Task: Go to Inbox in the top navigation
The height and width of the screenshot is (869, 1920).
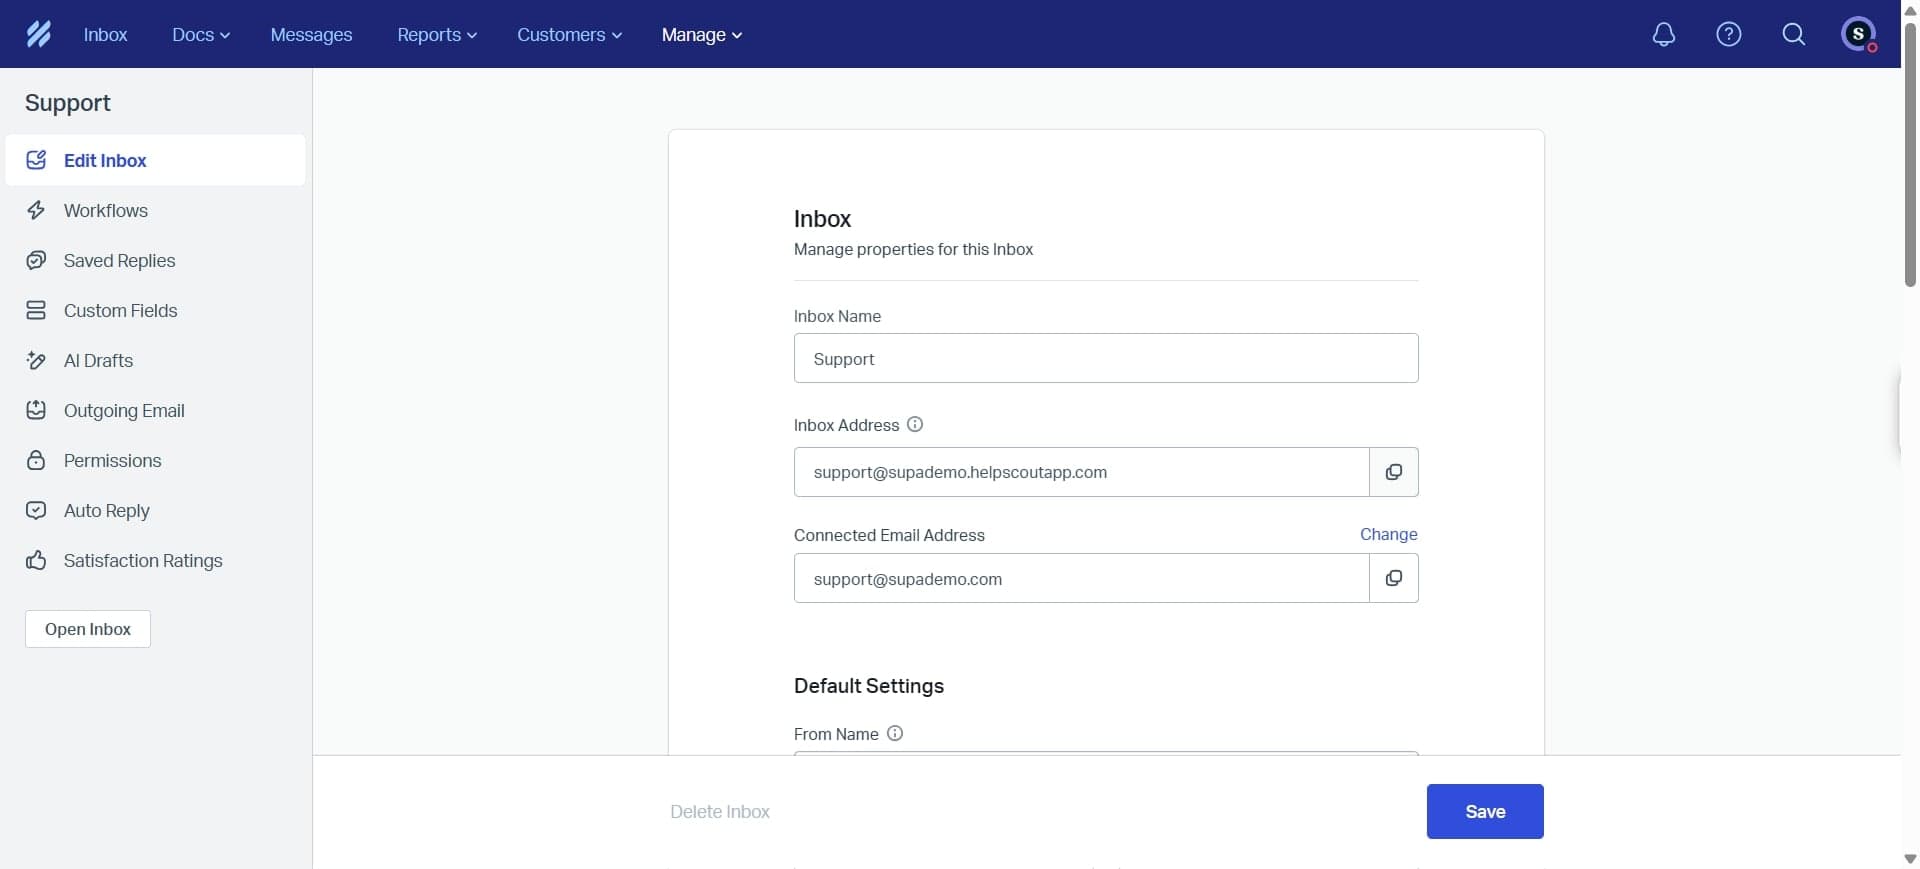Action: click(105, 34)
